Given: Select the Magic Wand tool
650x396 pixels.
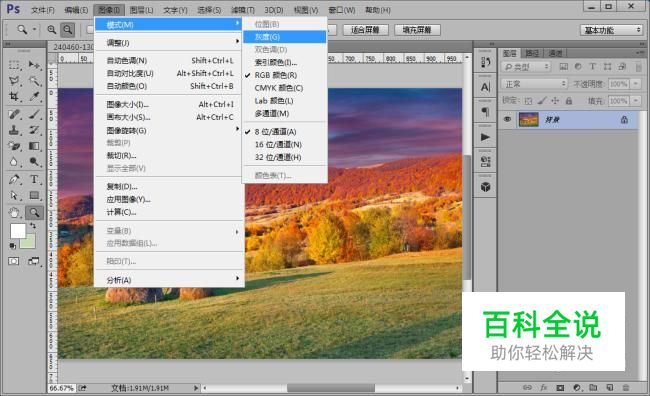Looking at the screenshot, I should pyautogui.click(x=34, y=80).
